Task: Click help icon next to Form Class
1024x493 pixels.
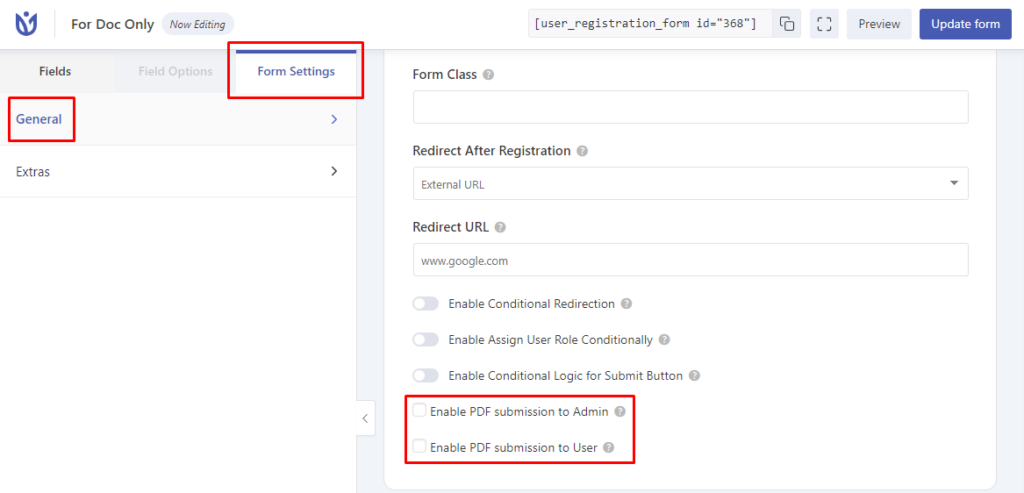Action: tap(488, 75)
